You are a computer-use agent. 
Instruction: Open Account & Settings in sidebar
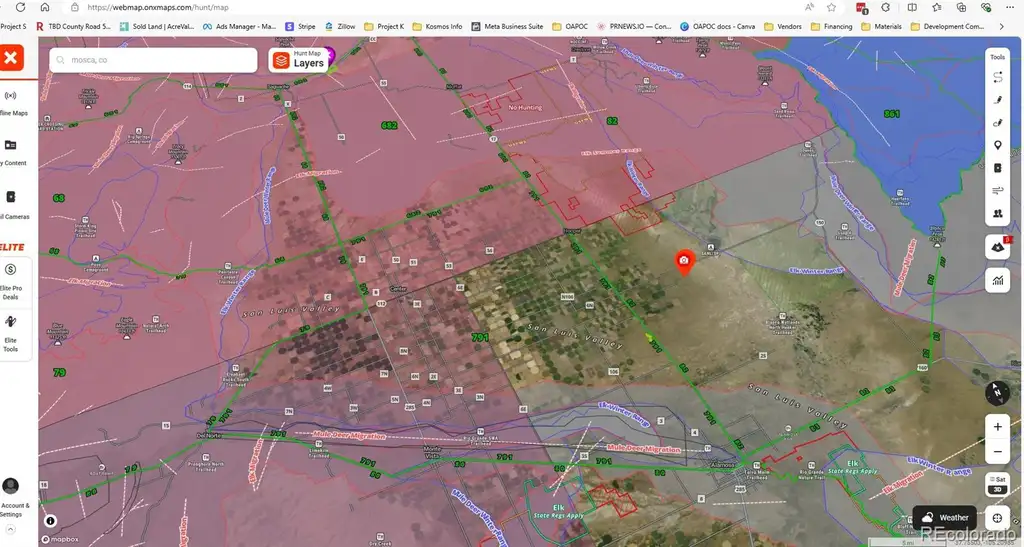click(x=11, y=497)
